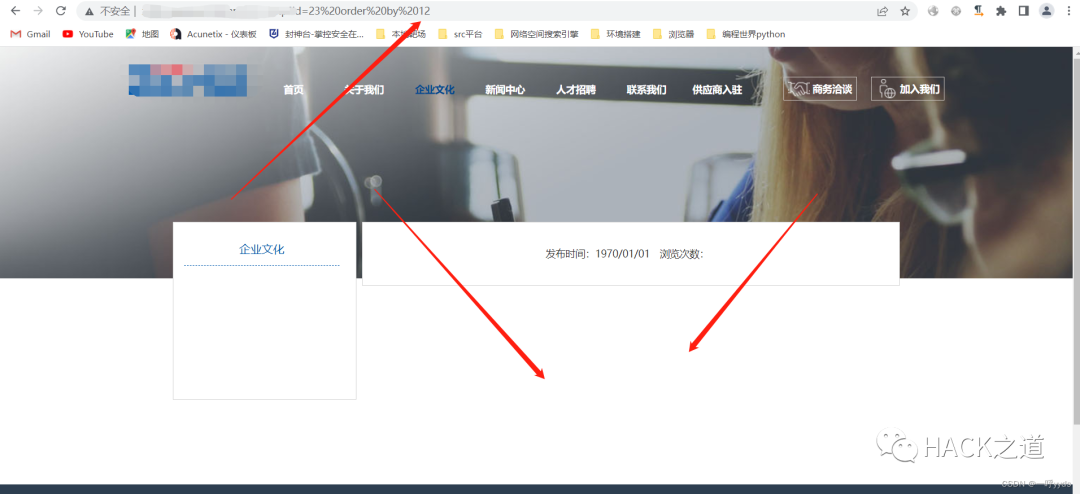
Task: Open the extensions puzzle icon
Action: click(1000, 11)
